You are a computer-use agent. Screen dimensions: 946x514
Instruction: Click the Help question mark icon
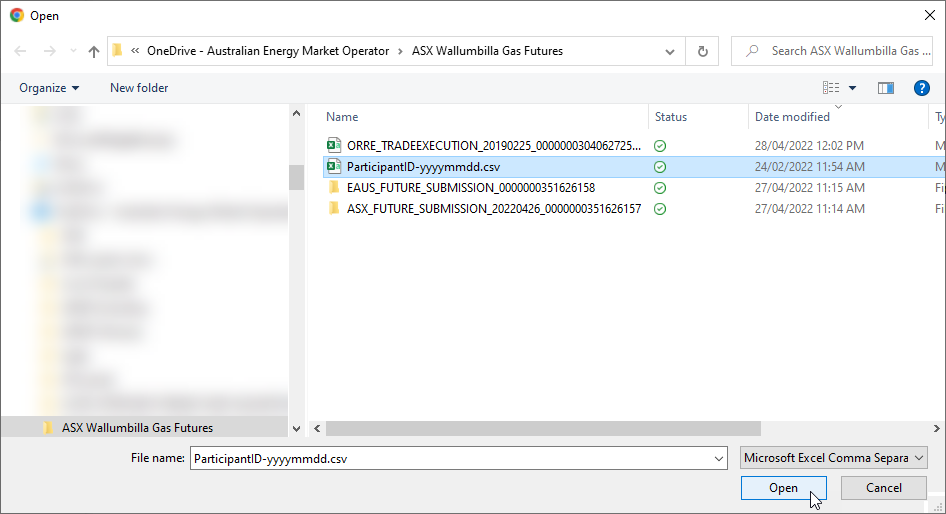point(922,88)
